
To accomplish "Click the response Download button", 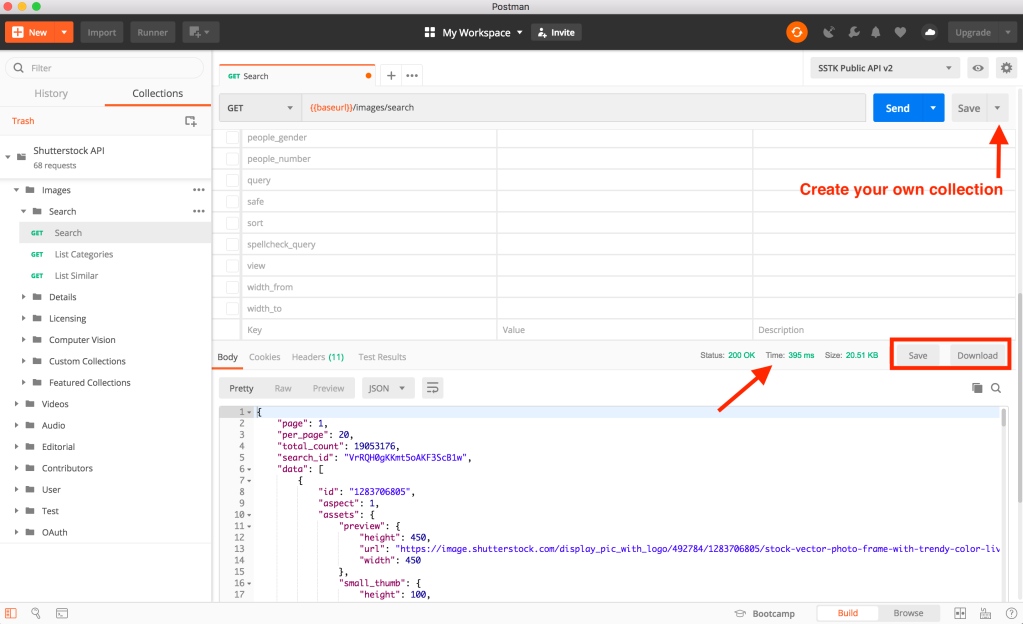I will 977,355.
